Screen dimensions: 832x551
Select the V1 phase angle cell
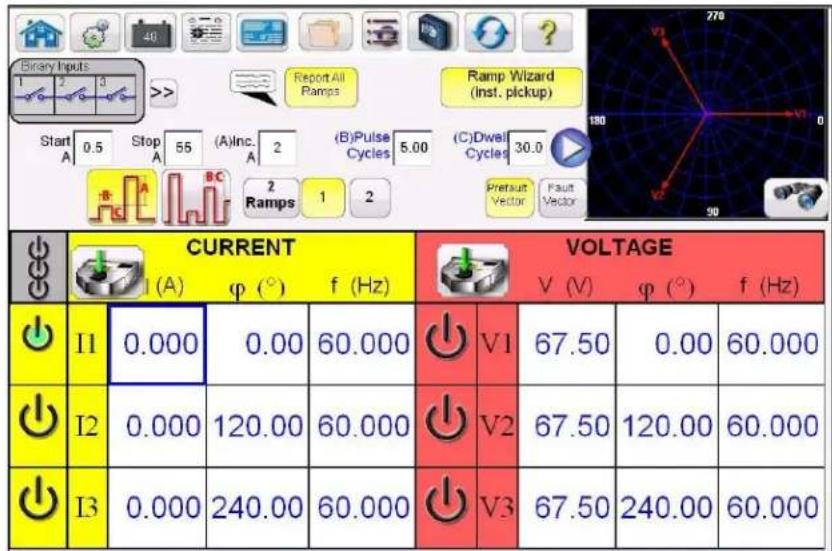(668, 345)
